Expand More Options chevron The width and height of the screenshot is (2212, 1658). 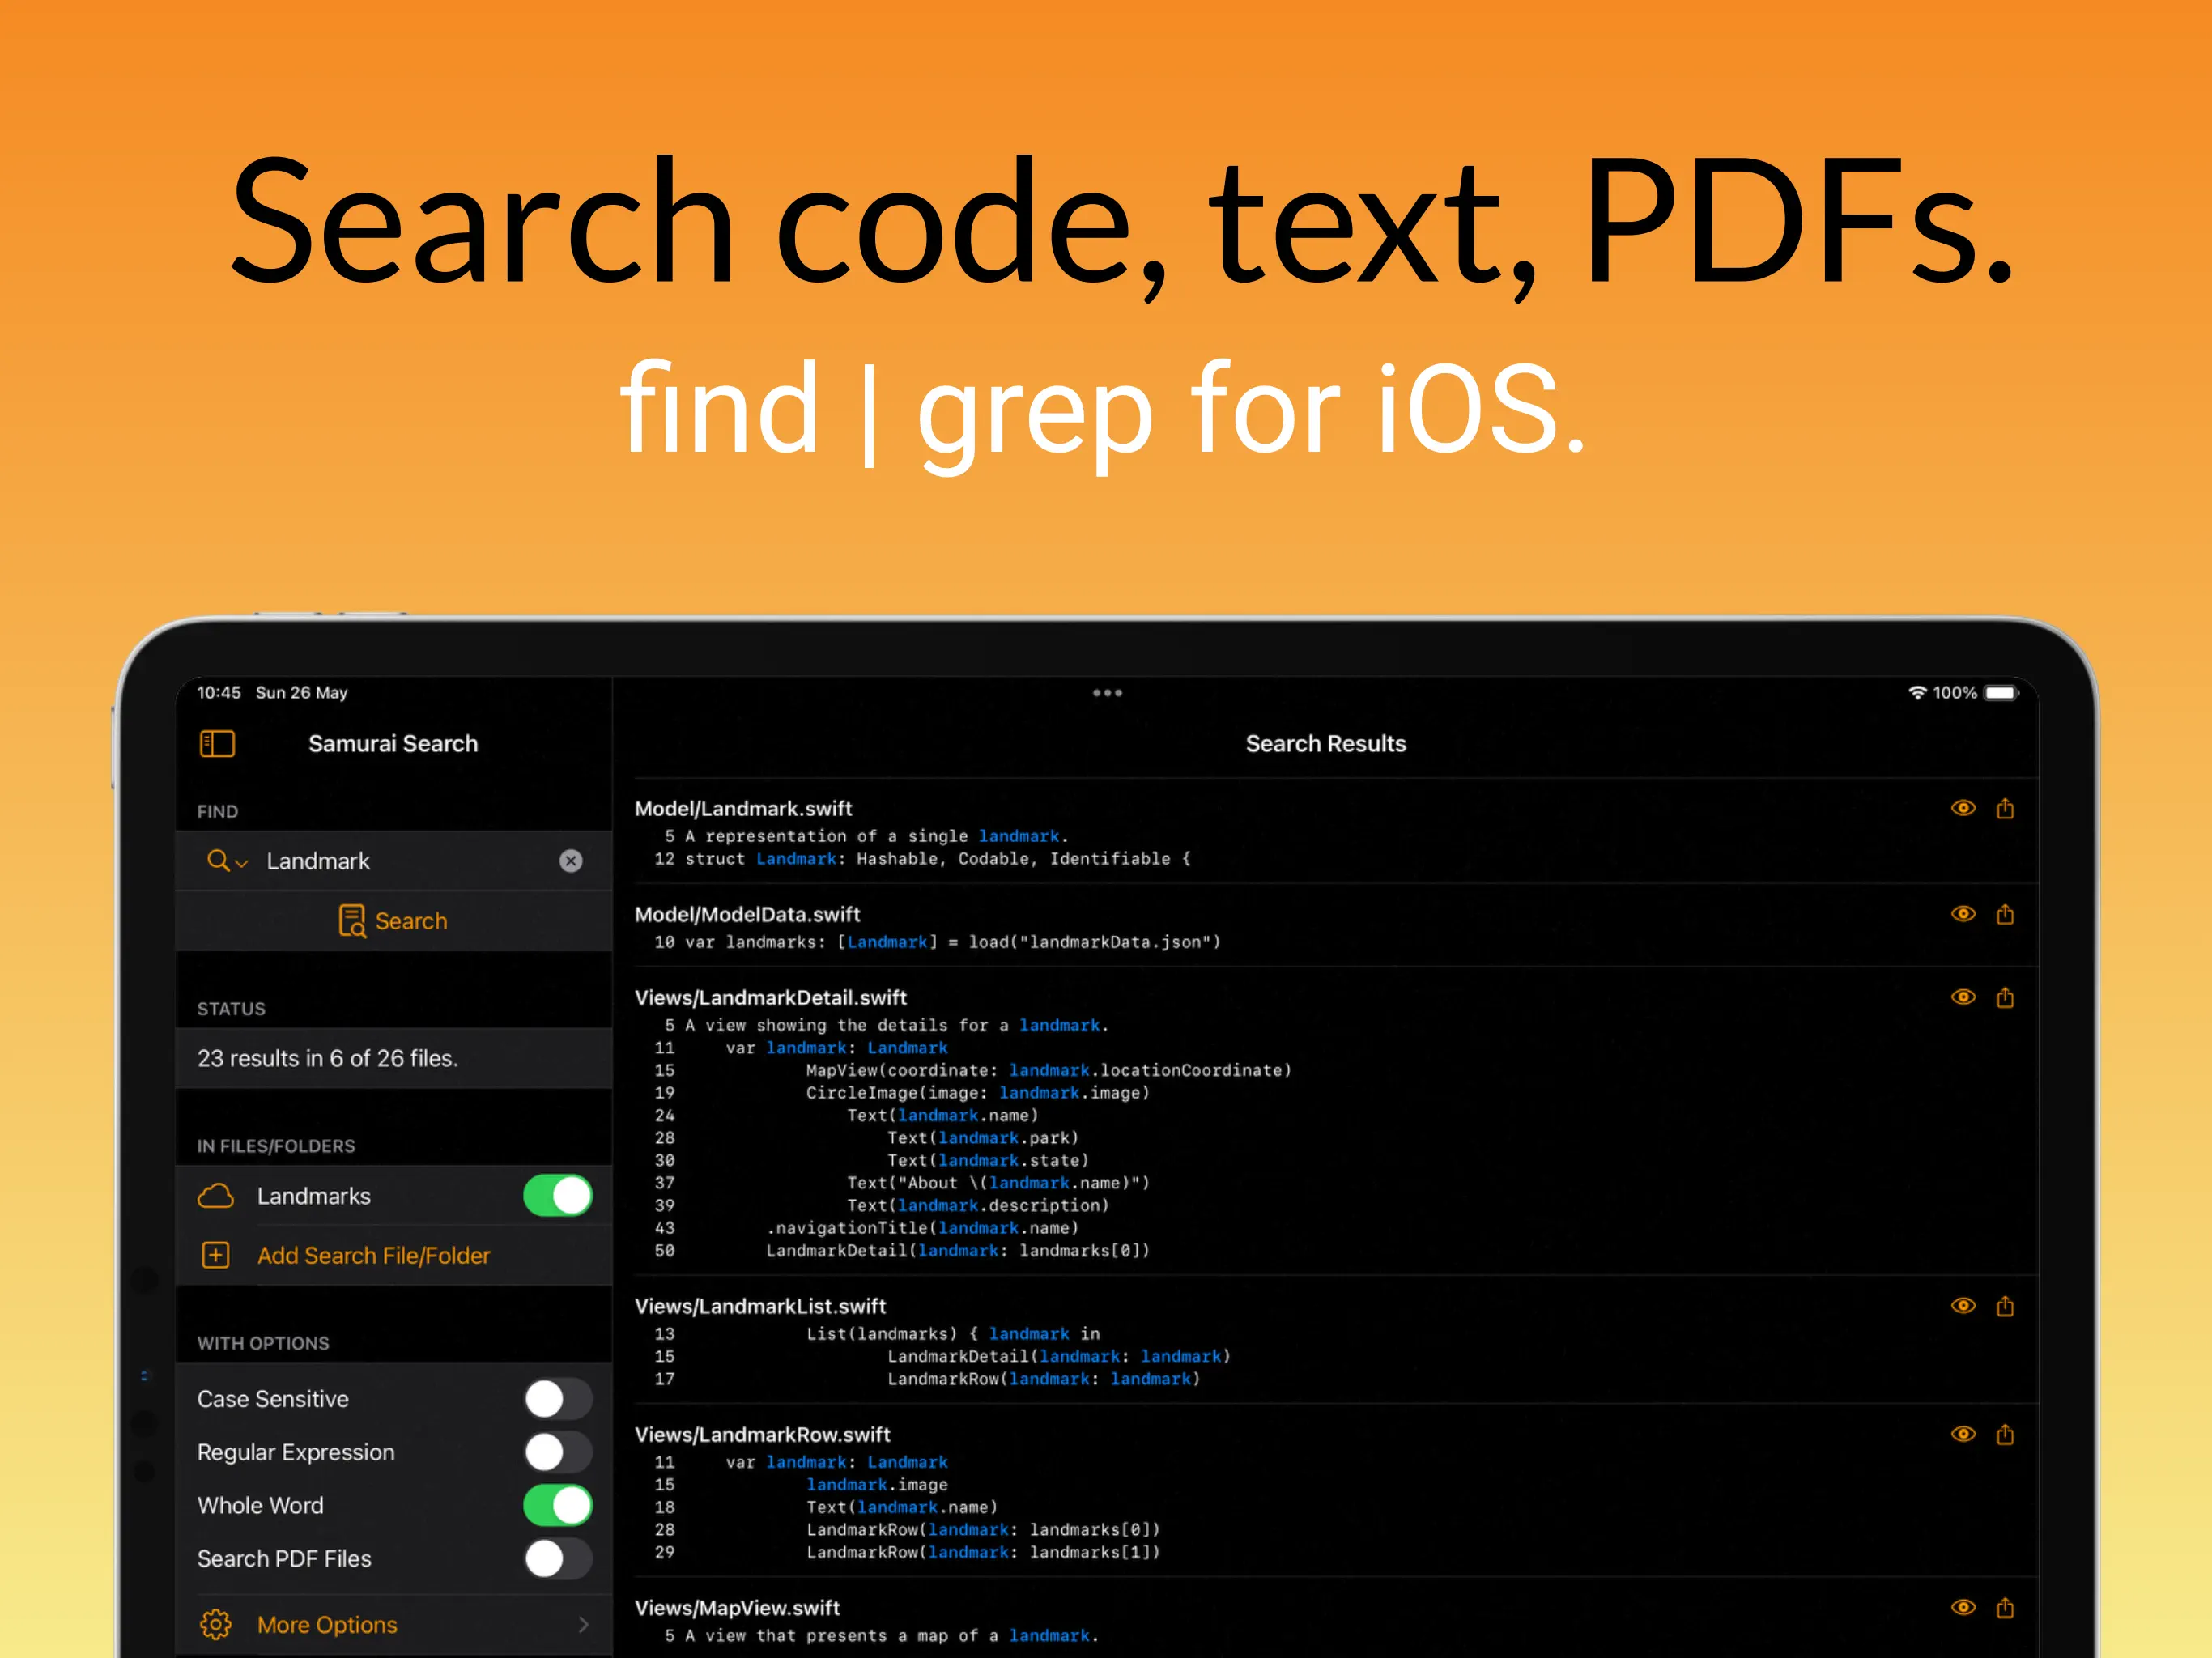point(583,1625)
